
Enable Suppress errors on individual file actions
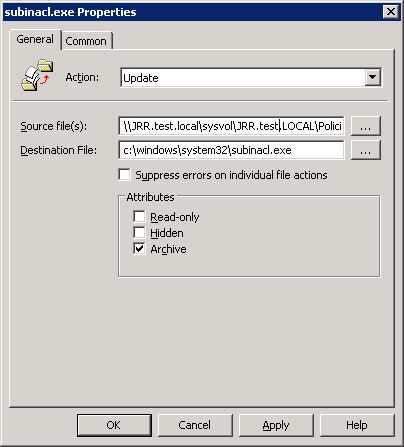click(125, 175)
